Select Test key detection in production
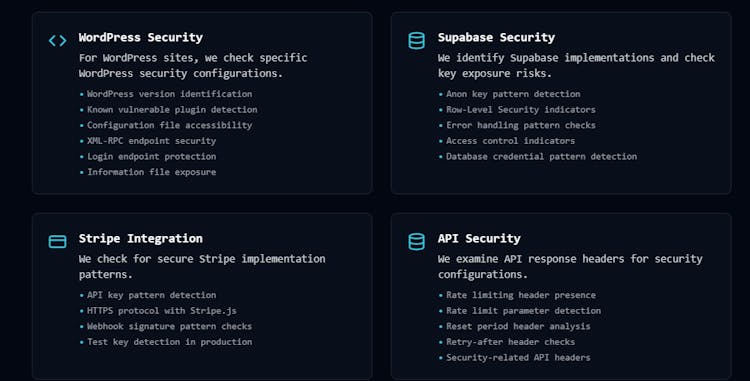 [169, 342]
